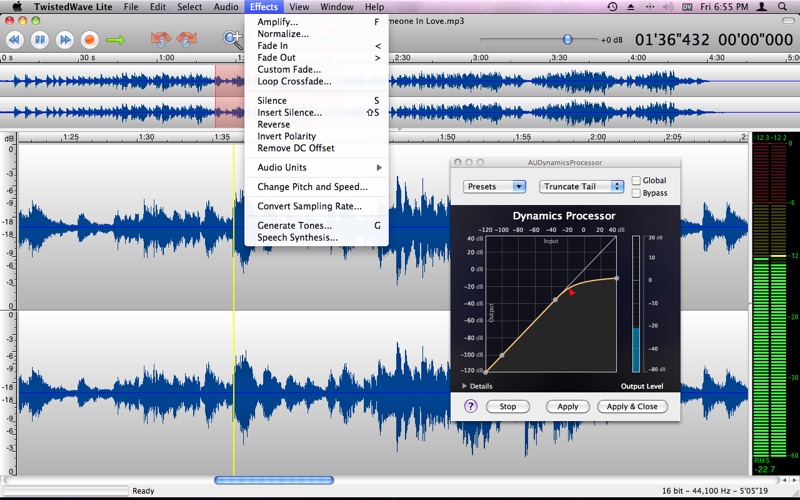Viewport: 800px width, 500px height.
Task: Toggle the Bypass checkbox
Action: click(636, 193)
